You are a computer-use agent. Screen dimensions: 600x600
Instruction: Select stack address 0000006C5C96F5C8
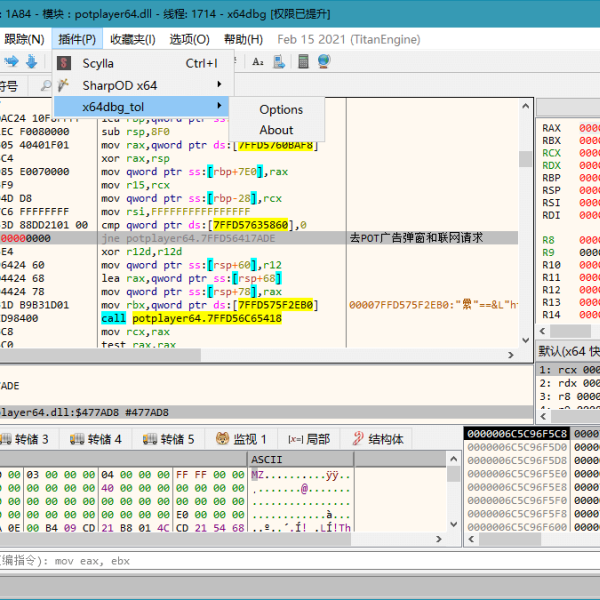click(517, 434)
